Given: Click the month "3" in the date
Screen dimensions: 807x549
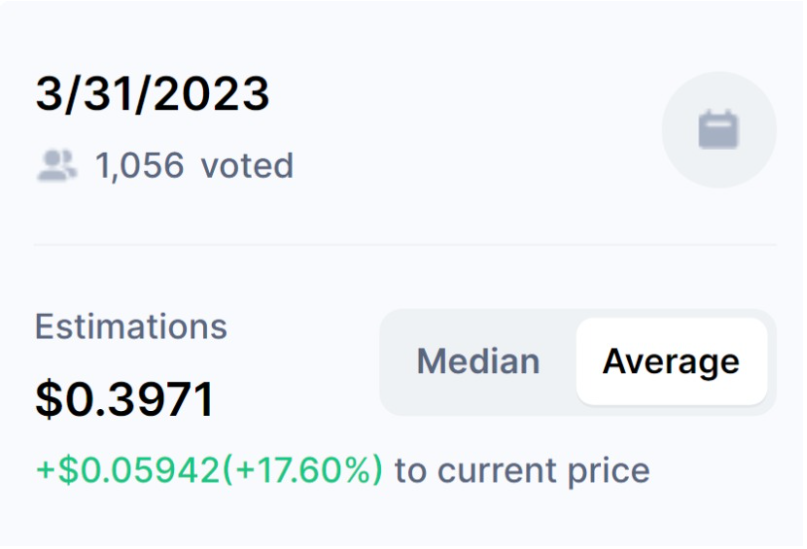Looking at the screenshot, I should 48,95.
